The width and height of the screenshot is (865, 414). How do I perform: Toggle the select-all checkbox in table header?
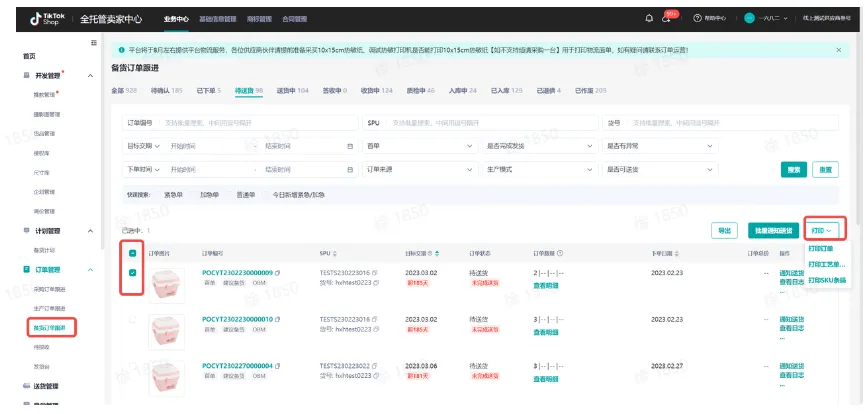133,253
